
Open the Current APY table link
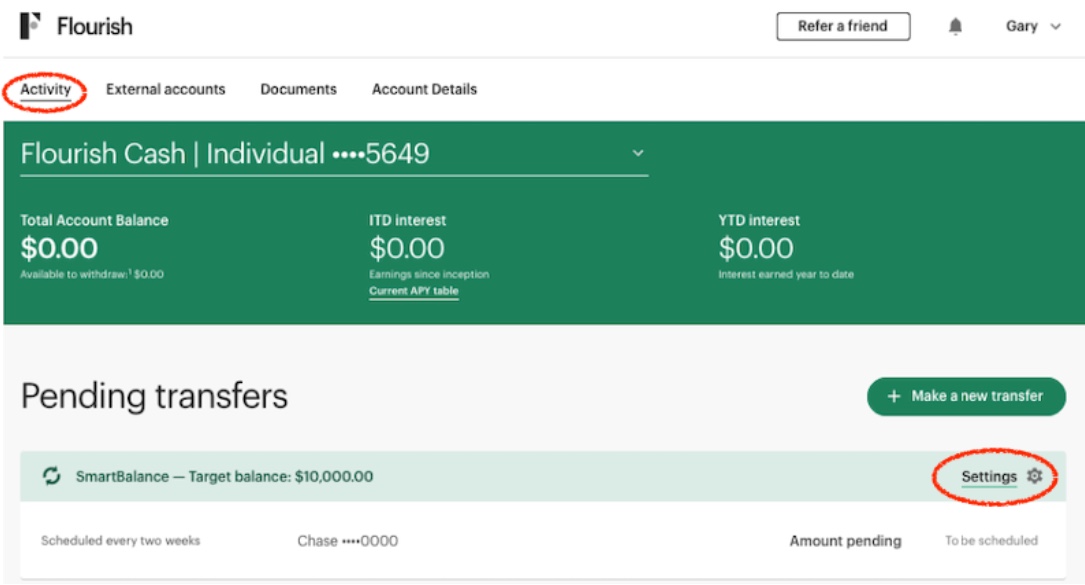[x=414, y=291]
